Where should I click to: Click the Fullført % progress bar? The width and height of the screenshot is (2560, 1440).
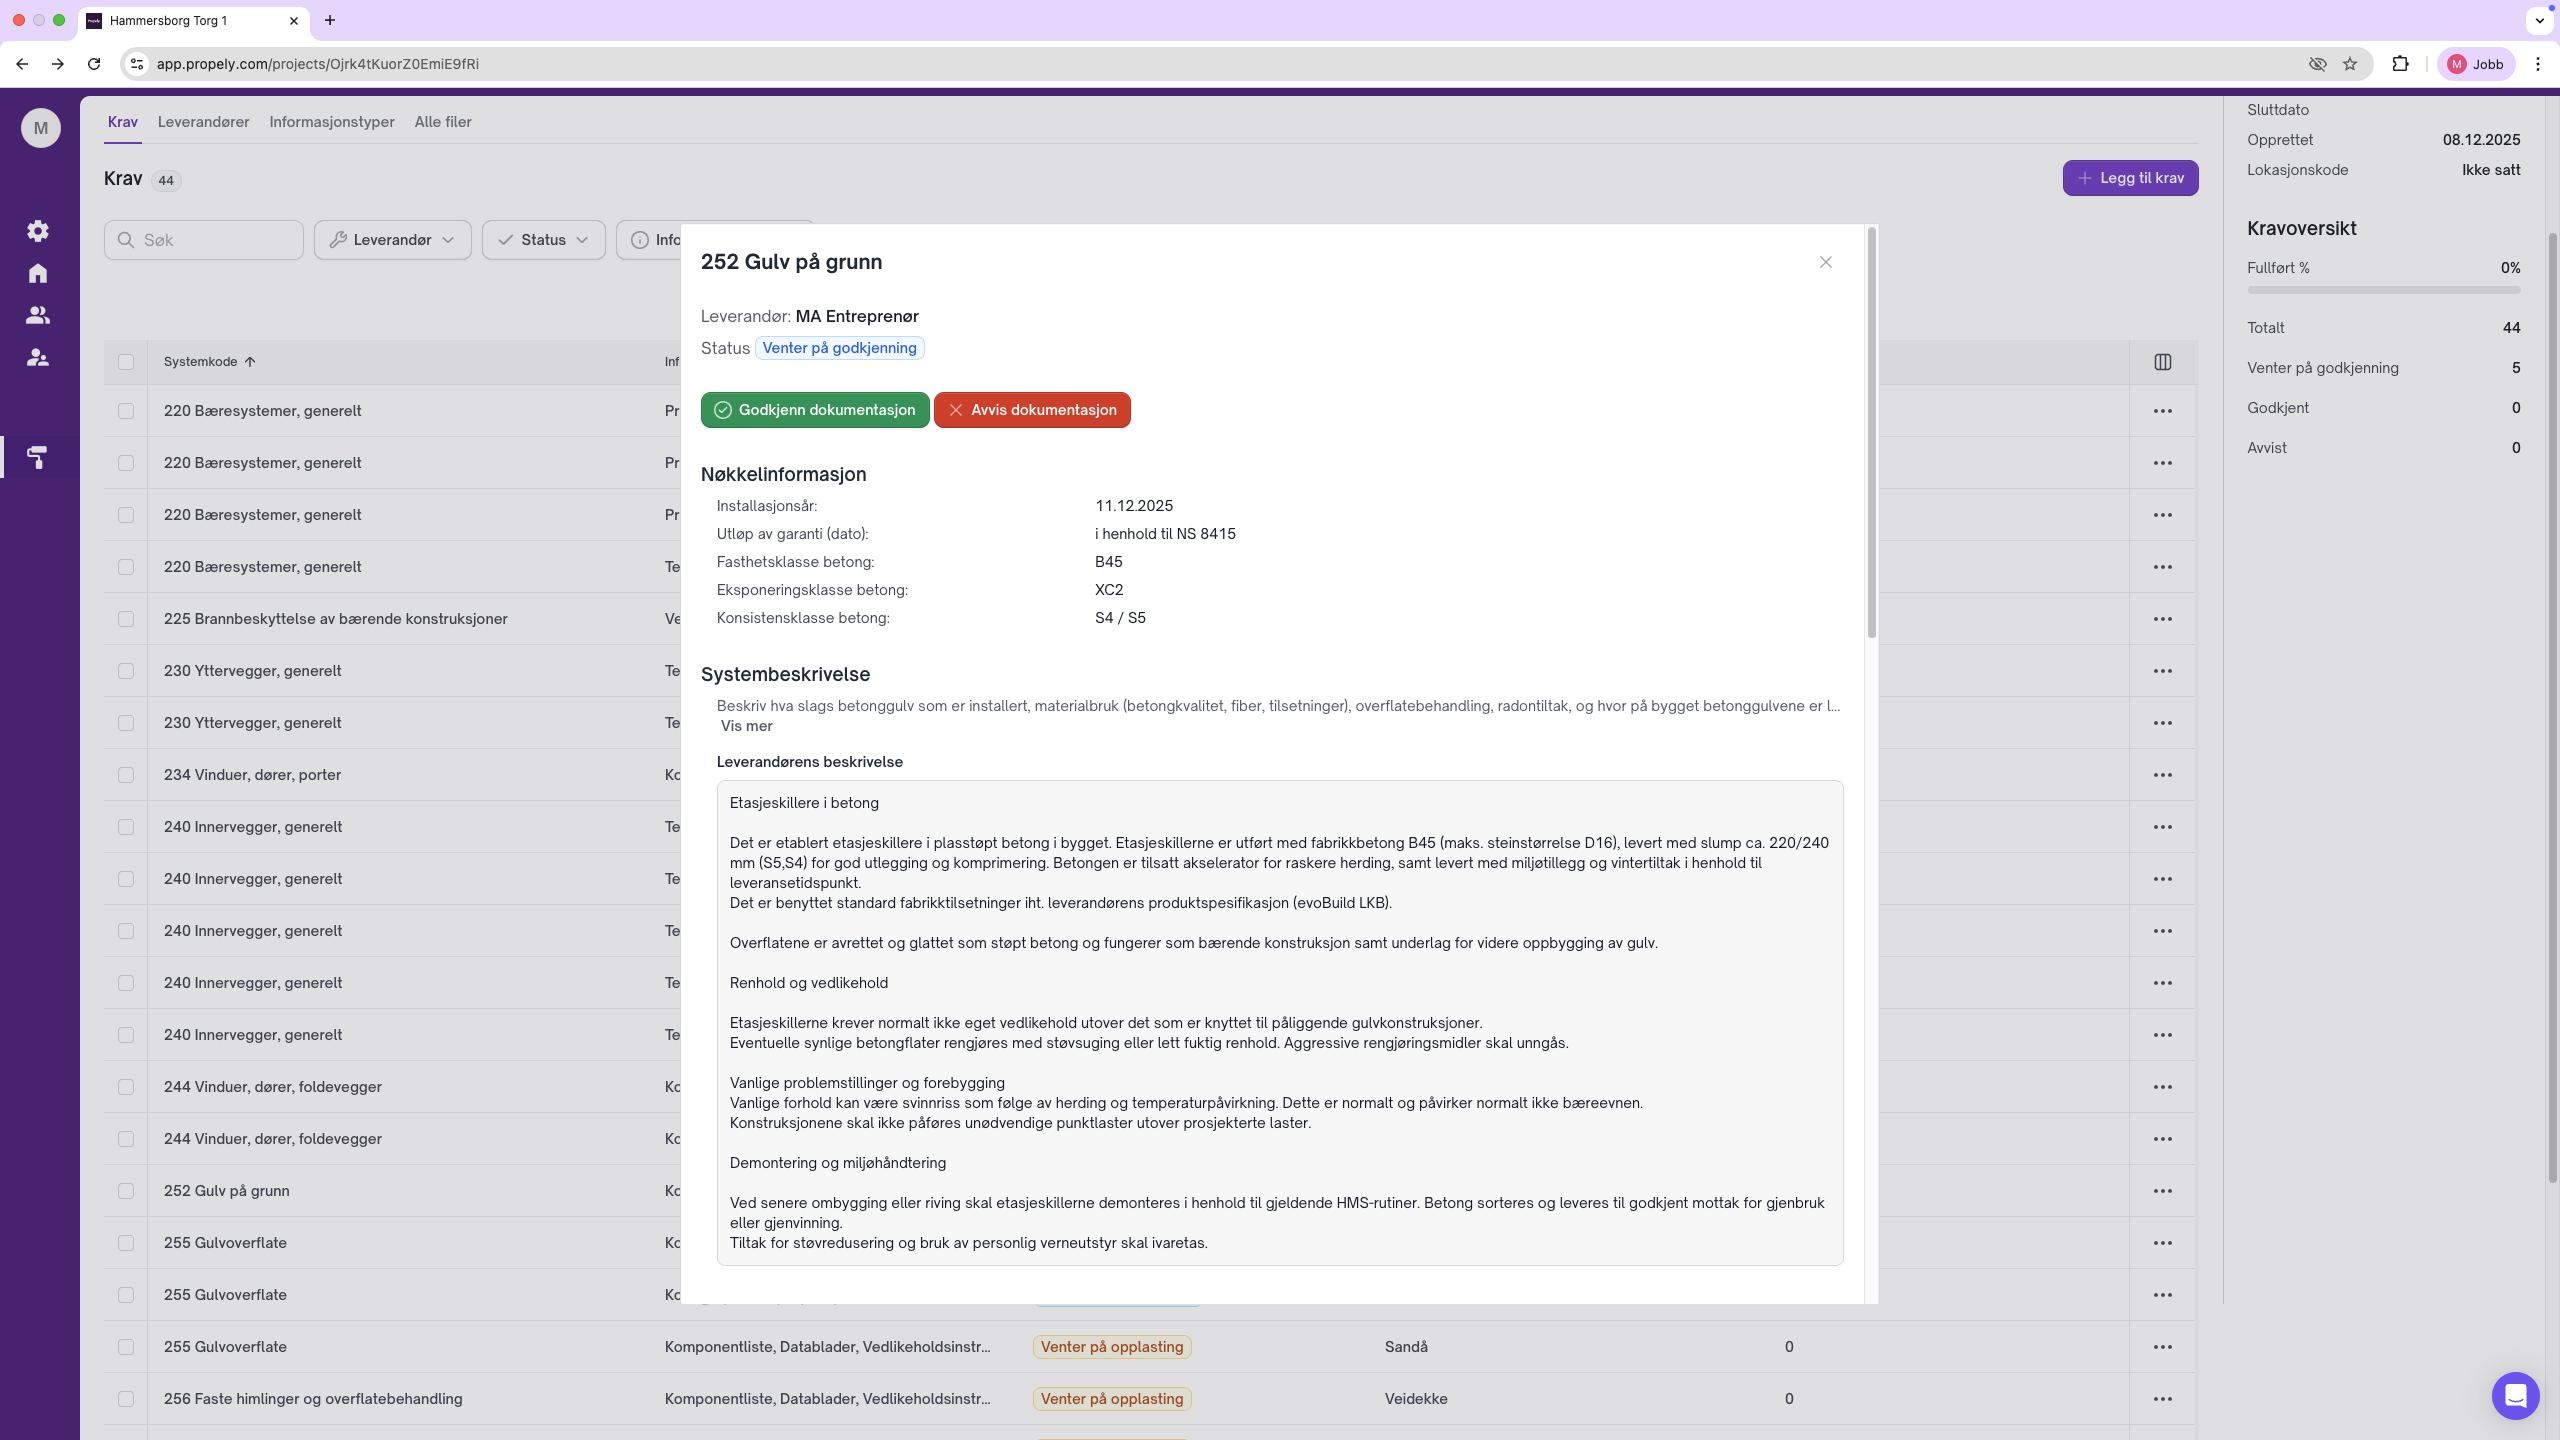[2384, 290]
